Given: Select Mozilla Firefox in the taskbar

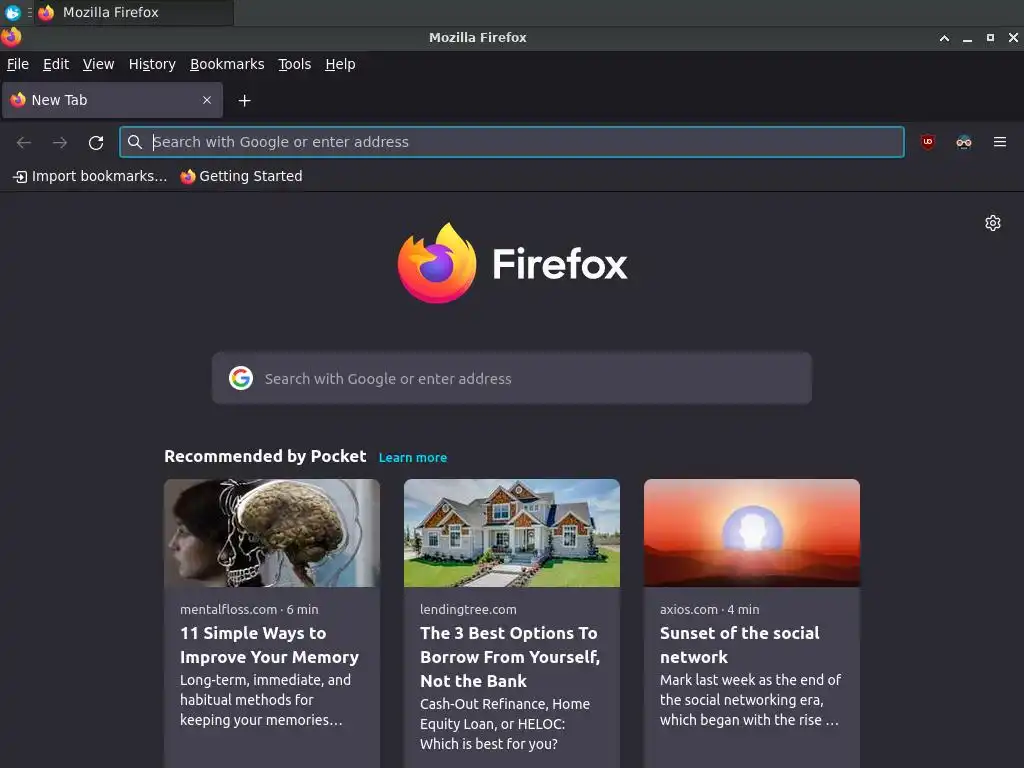Looking at the screenshot, I should [x=134, y=12].
